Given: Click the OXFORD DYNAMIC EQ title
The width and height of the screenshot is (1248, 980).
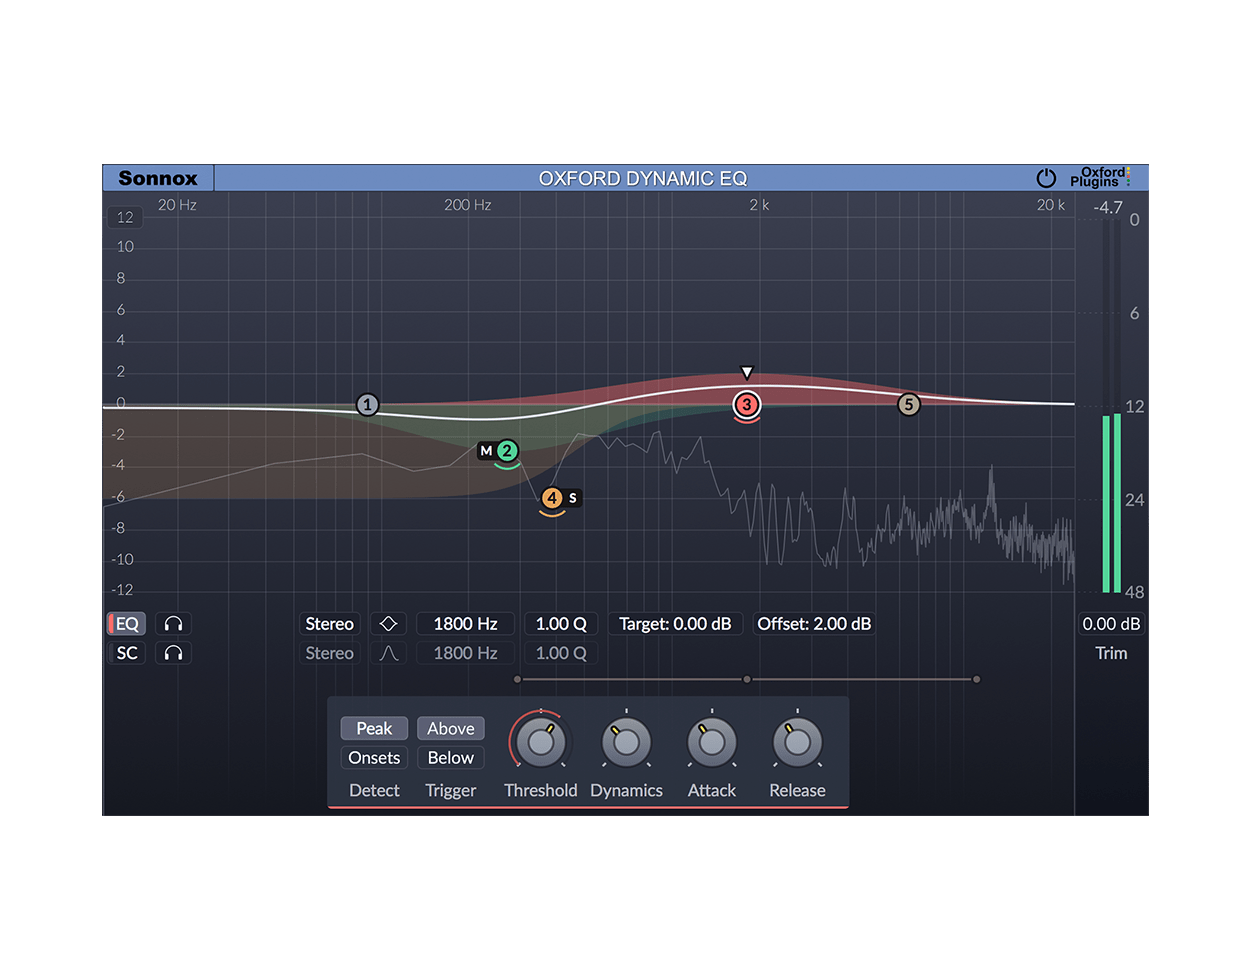Looking at the screenshot, I should coord(643,178).
